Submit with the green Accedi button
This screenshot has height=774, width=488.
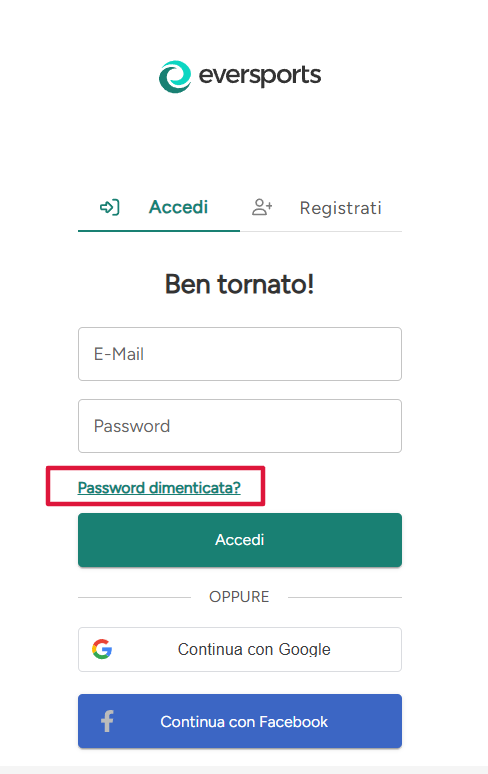coord(240,540)
